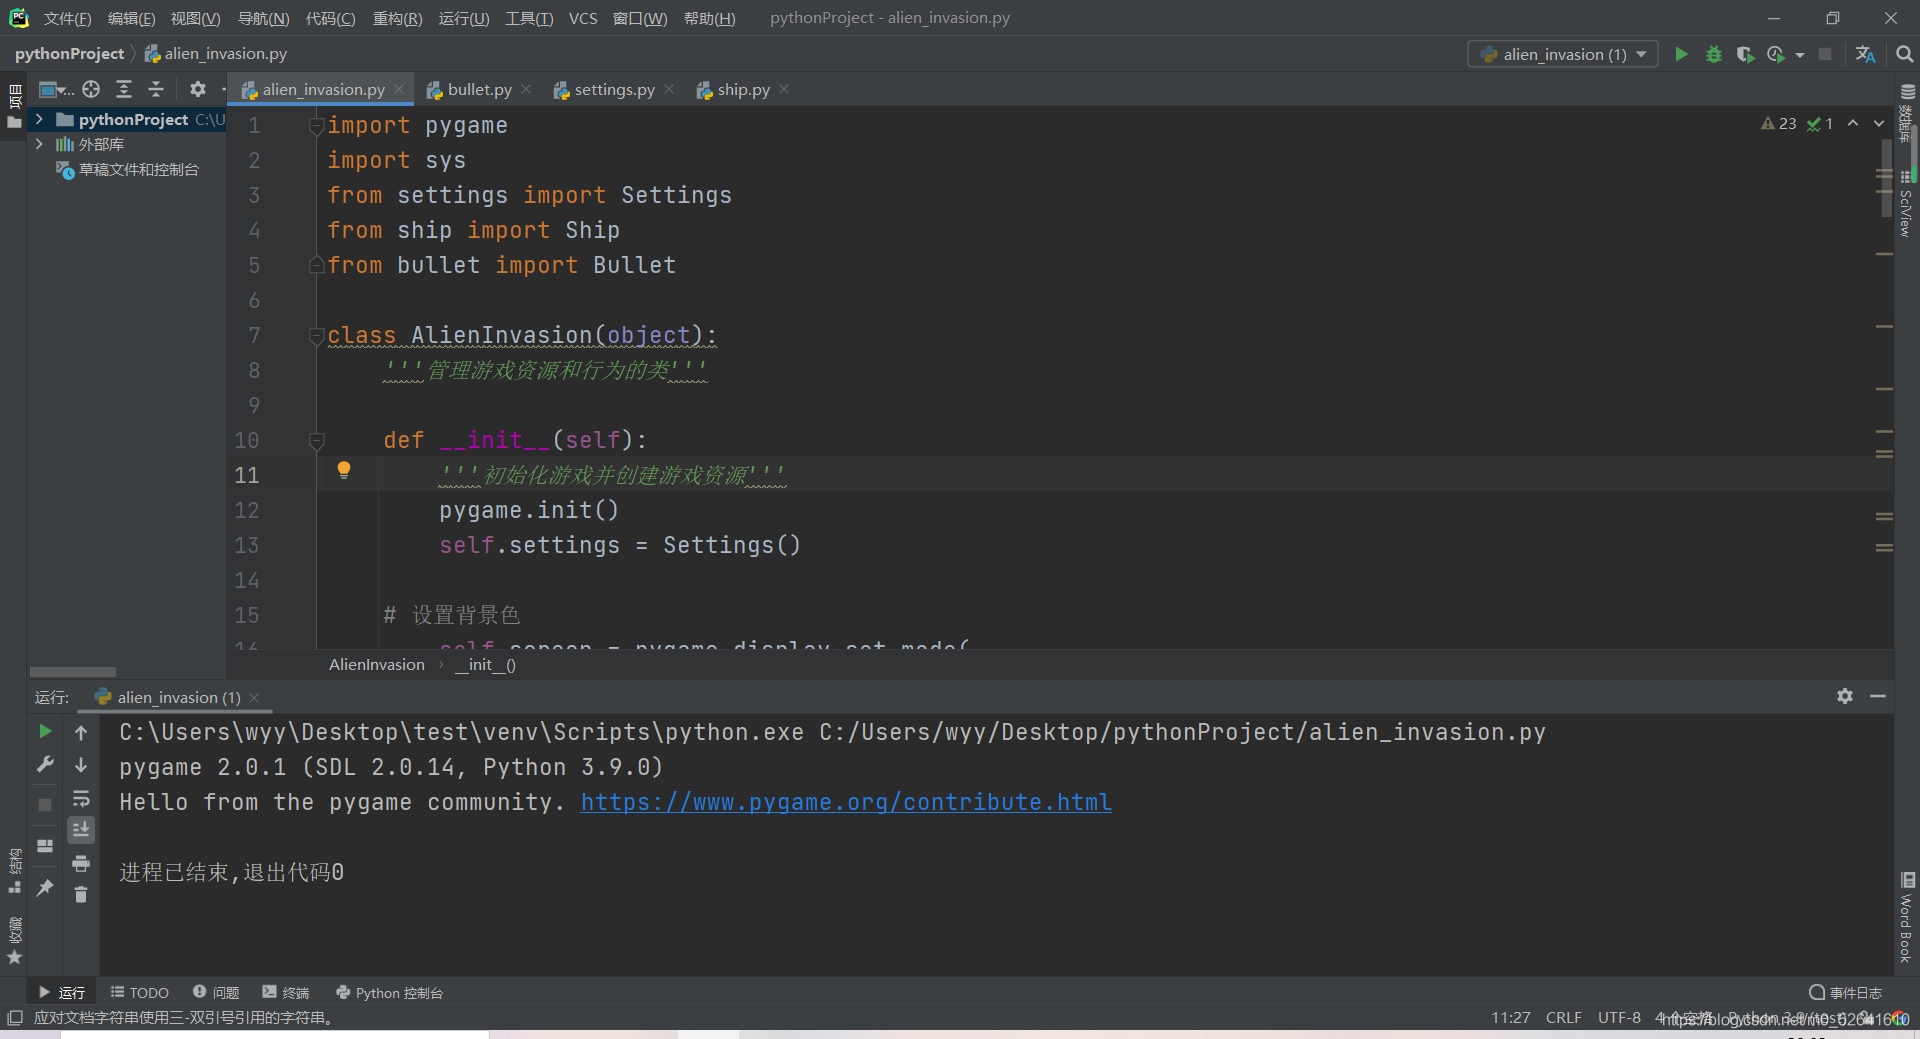Click line:column 11:27 indicator

tap(1510, 1018)
